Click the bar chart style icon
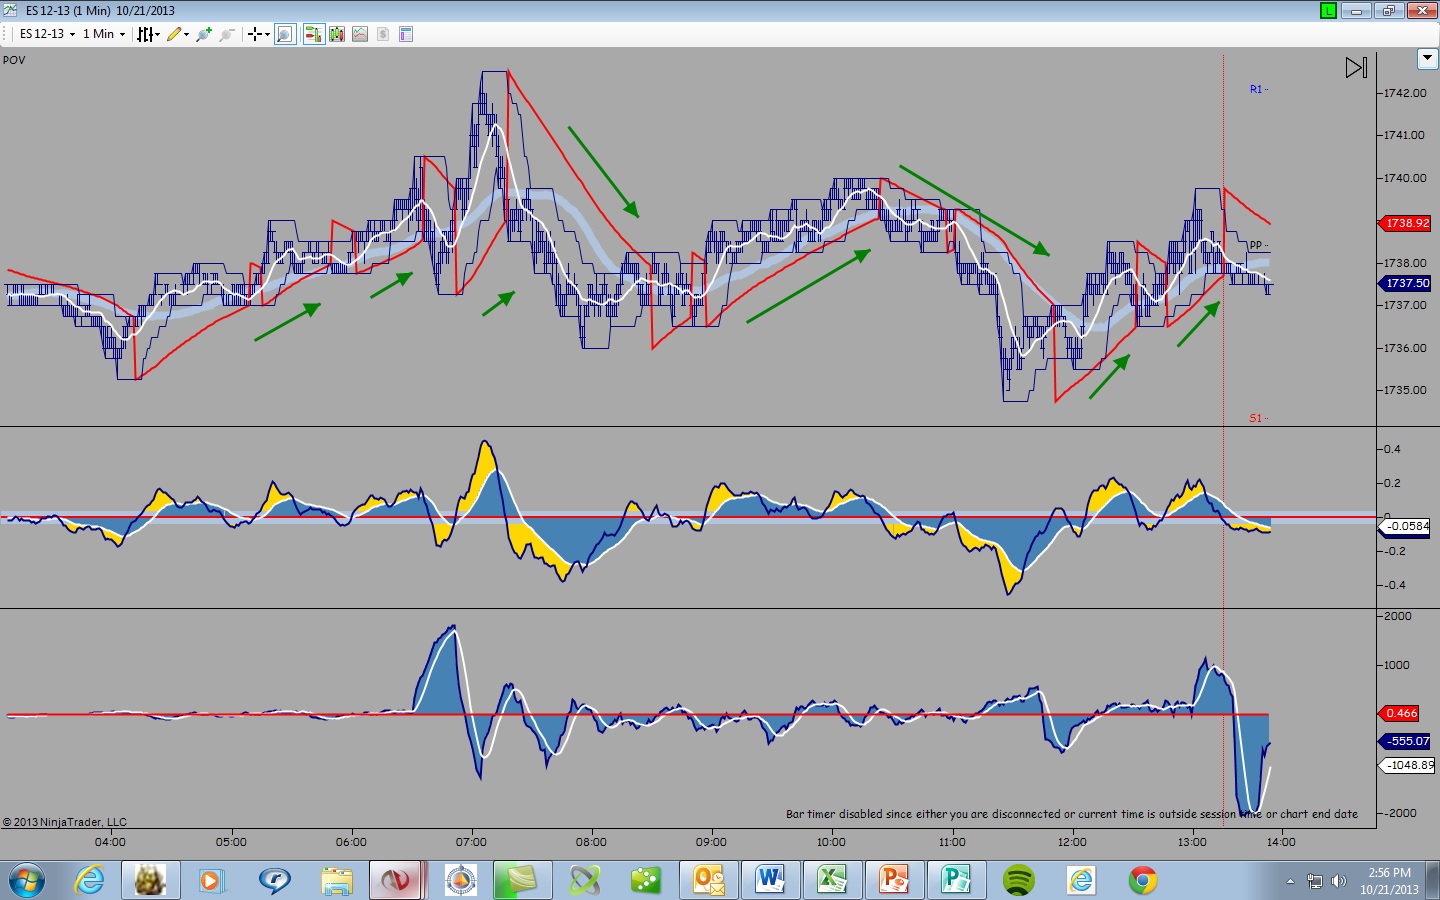 tap(144, 34)
